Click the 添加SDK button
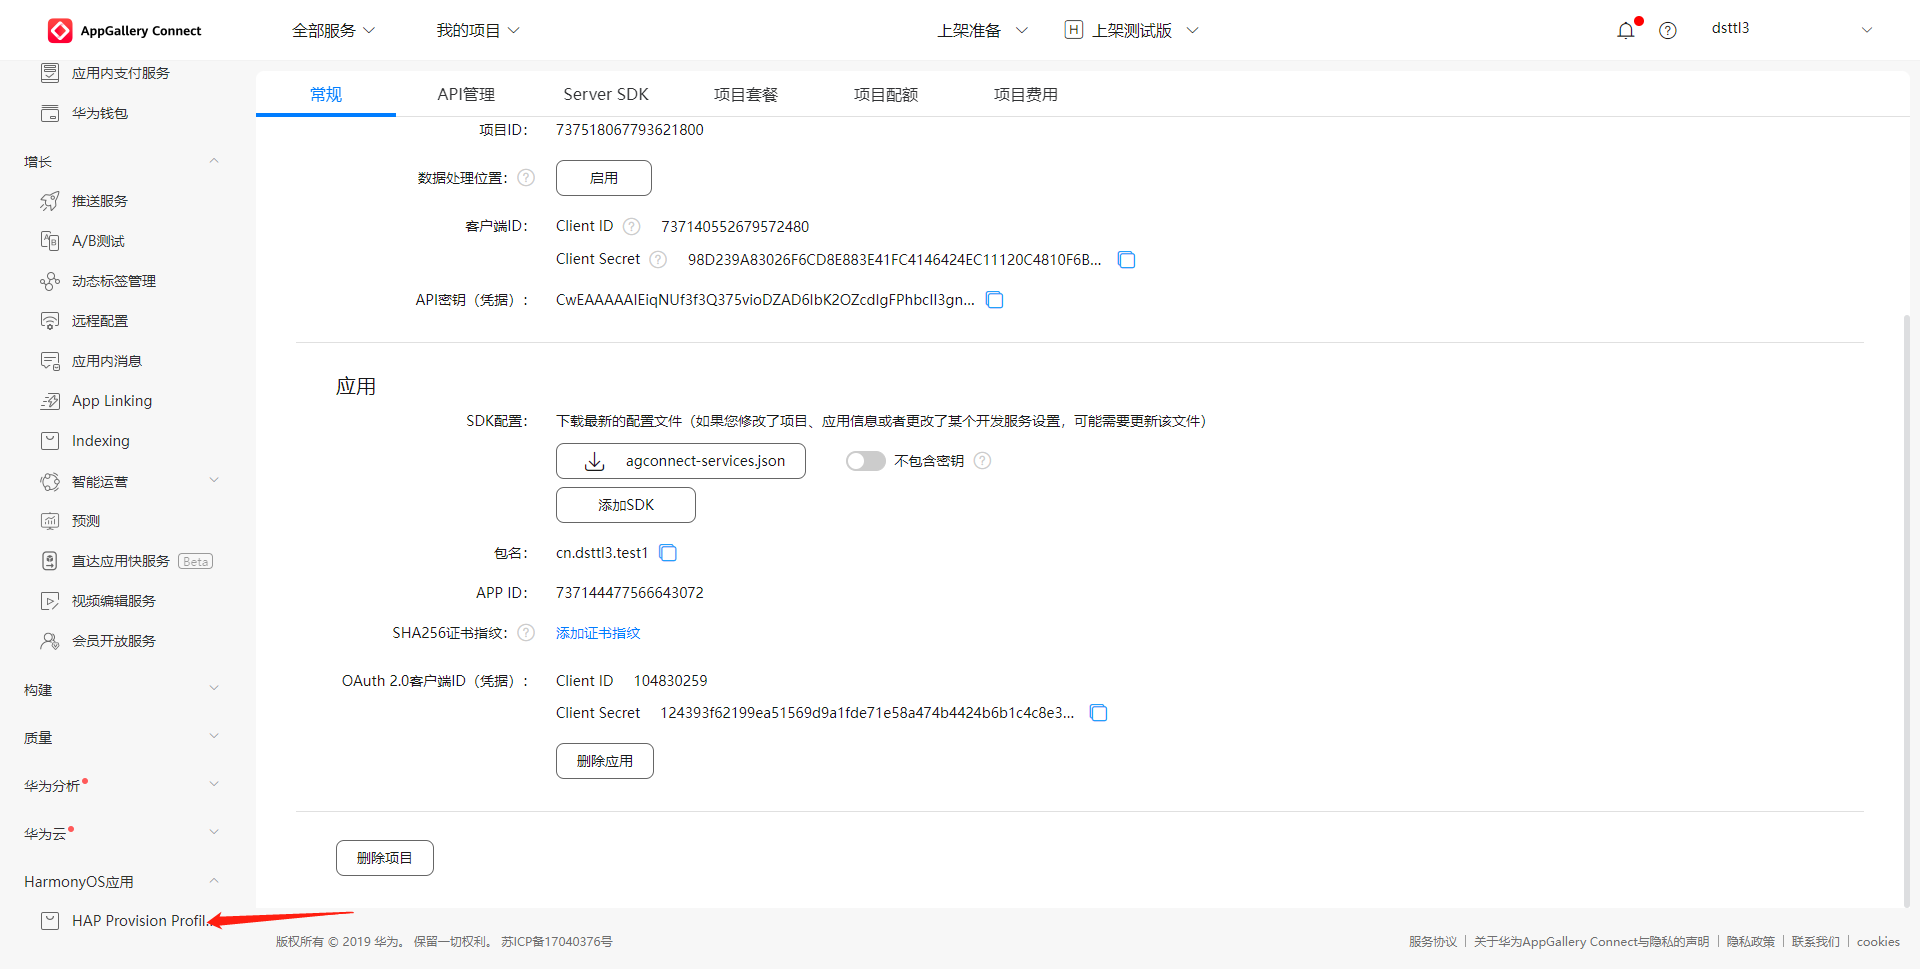The height and width of the screenshot is (969, 1920). [626, 505]
